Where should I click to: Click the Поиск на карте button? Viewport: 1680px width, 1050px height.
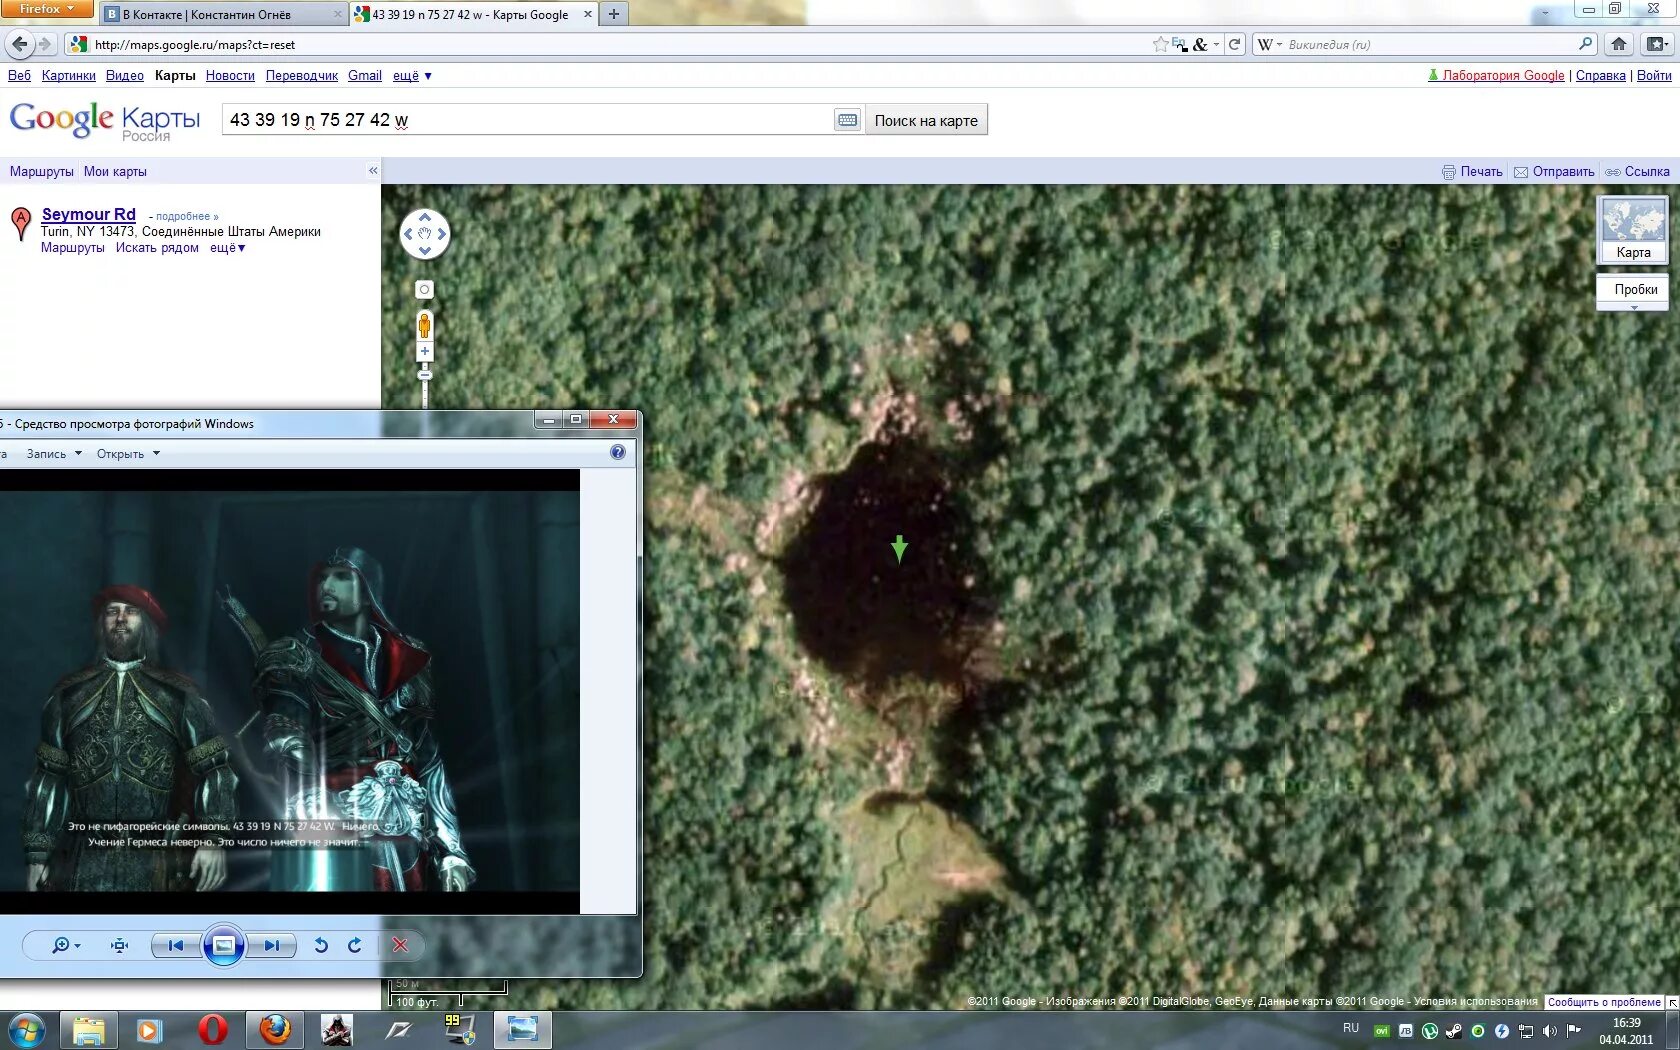click(926, 120)
